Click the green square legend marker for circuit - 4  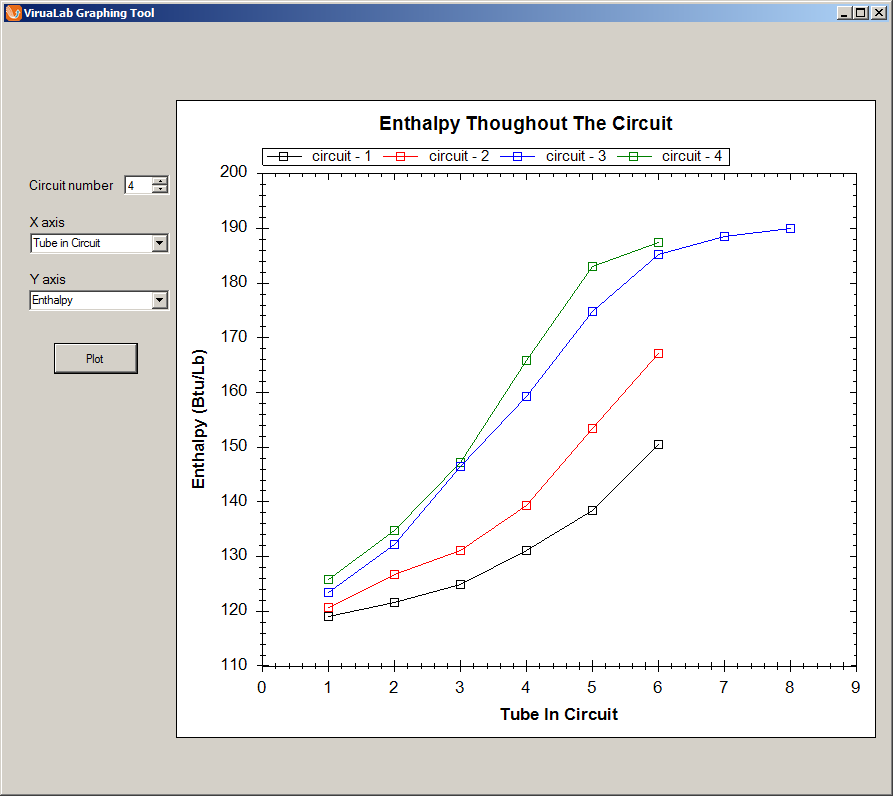tap(632, 156)
